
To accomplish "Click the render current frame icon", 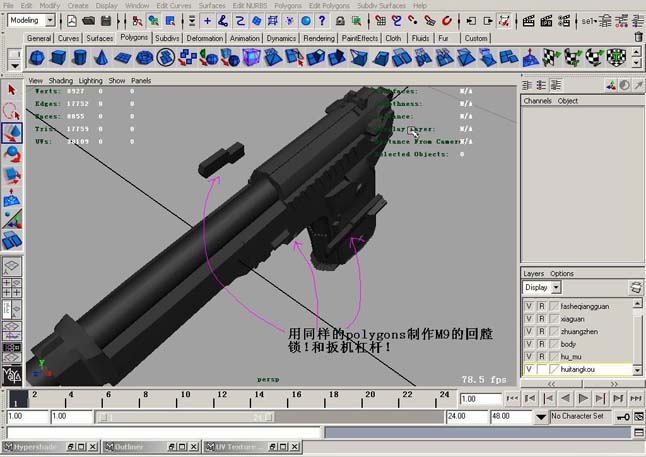I will 529,21.
